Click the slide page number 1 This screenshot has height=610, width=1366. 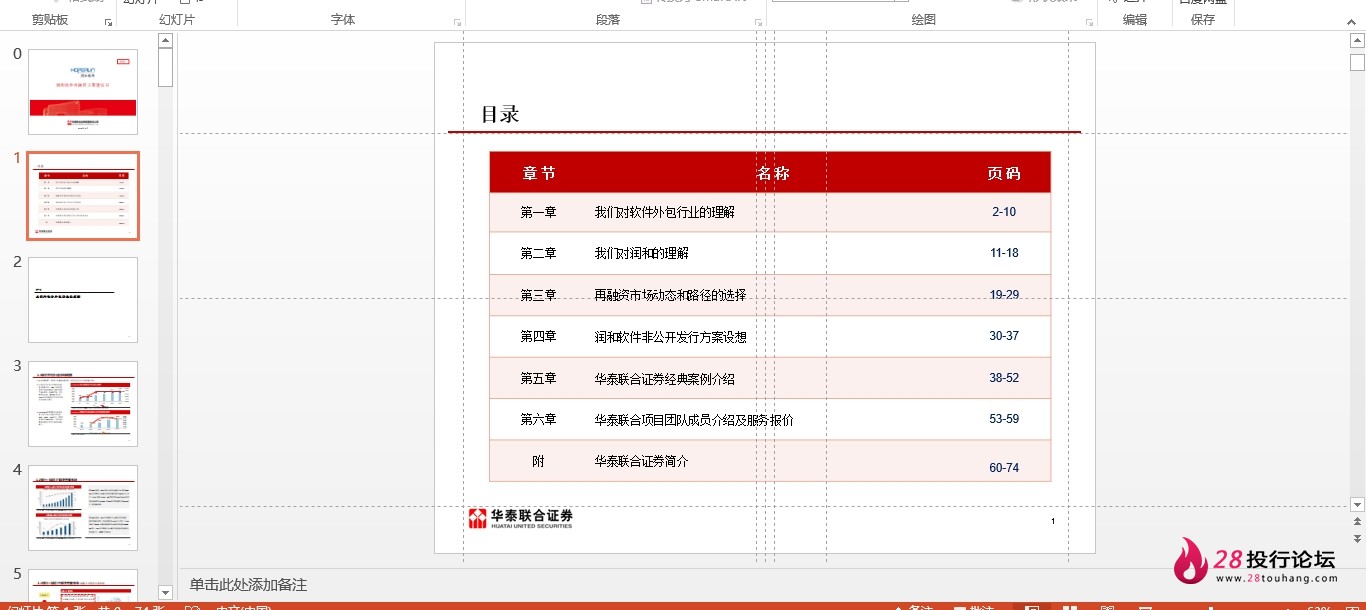(x=1053, y=521)
